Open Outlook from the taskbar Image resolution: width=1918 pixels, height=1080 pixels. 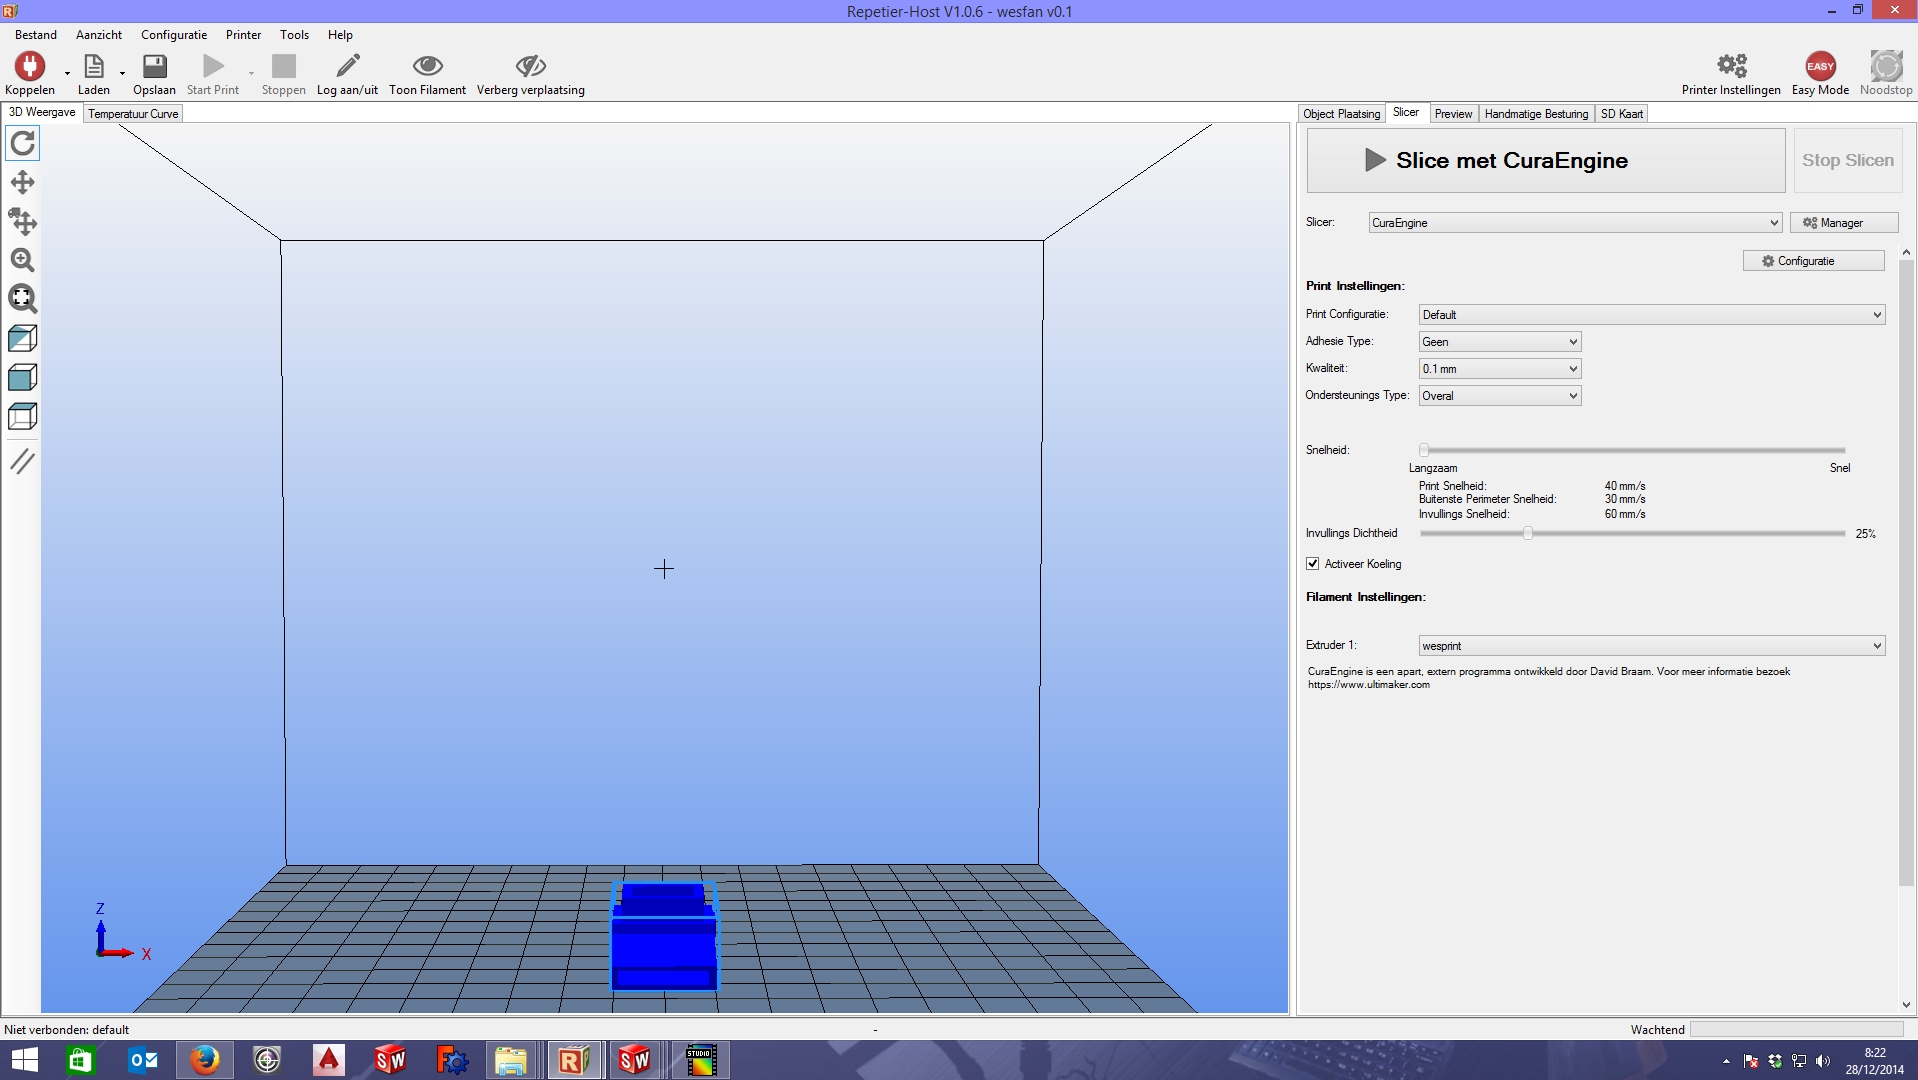(x=143, y=1060)
